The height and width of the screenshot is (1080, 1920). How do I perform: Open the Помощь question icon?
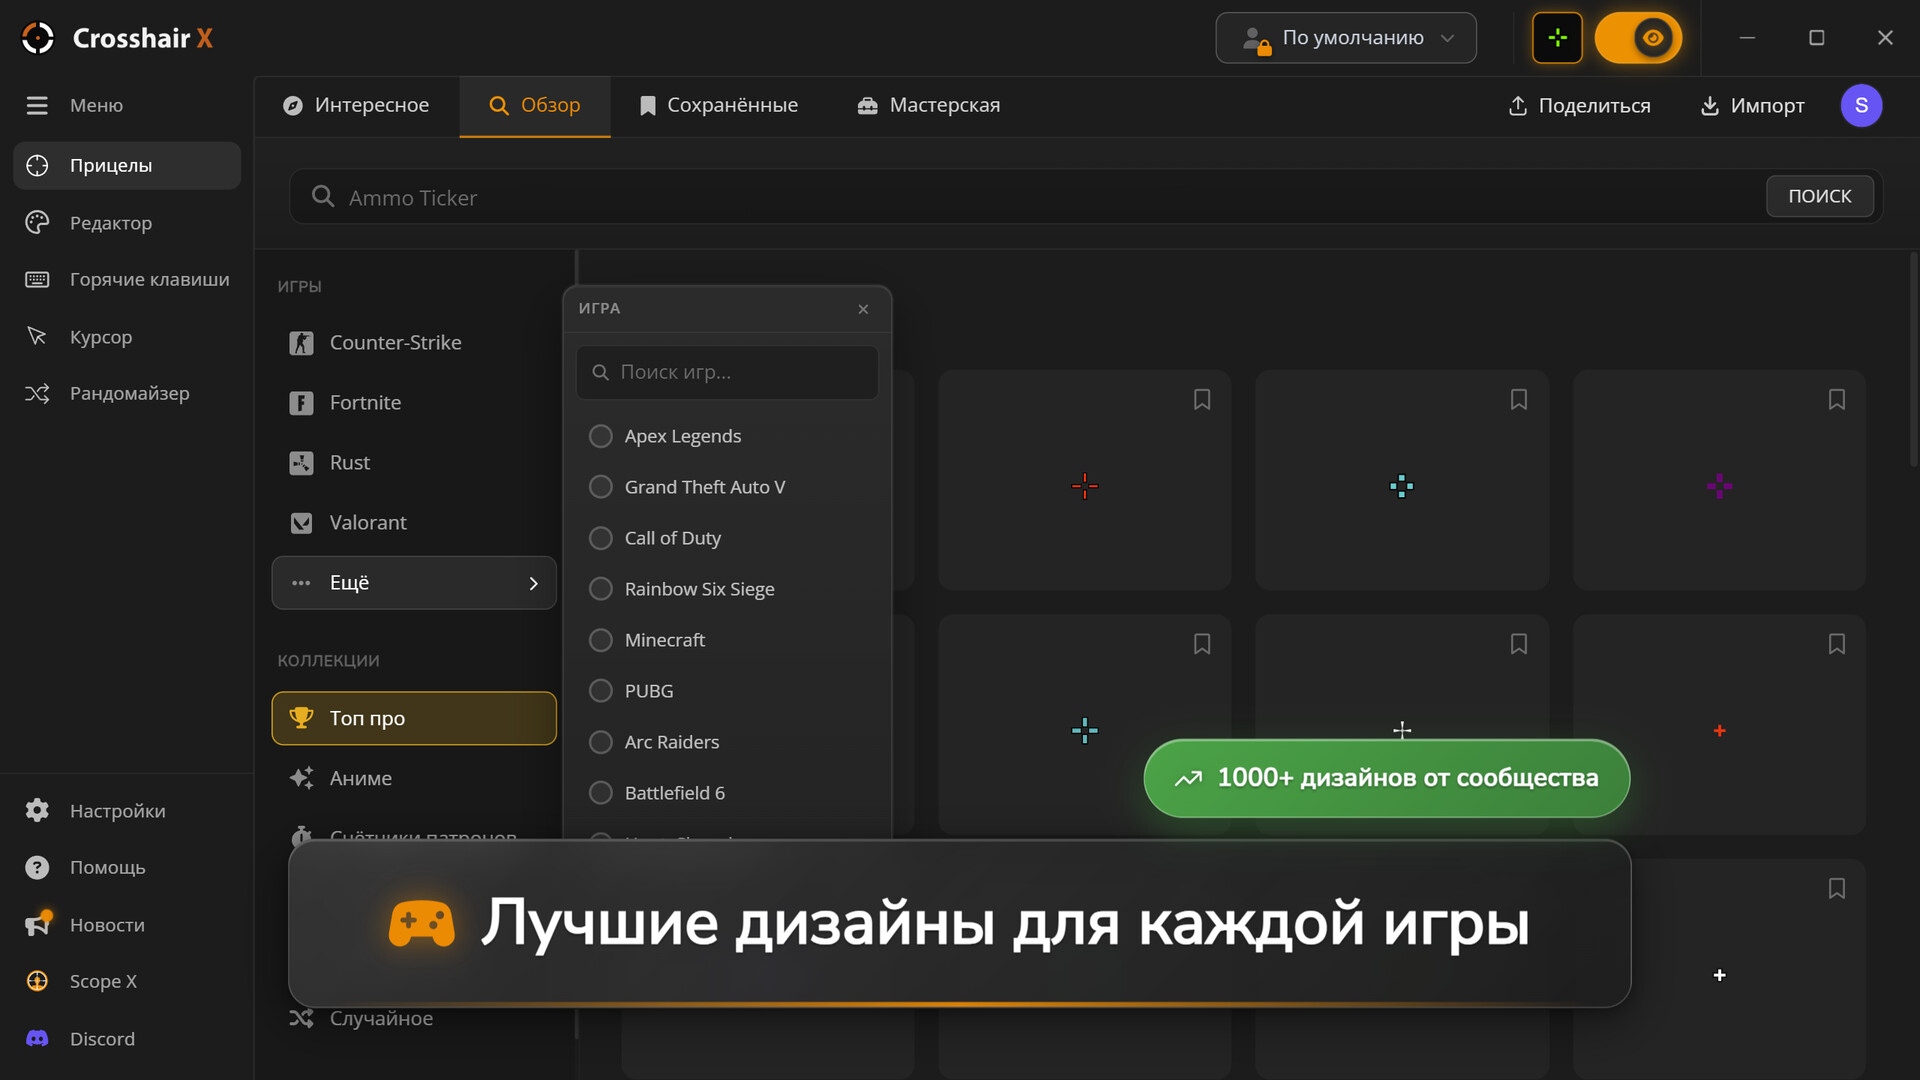tap(37, 867)
